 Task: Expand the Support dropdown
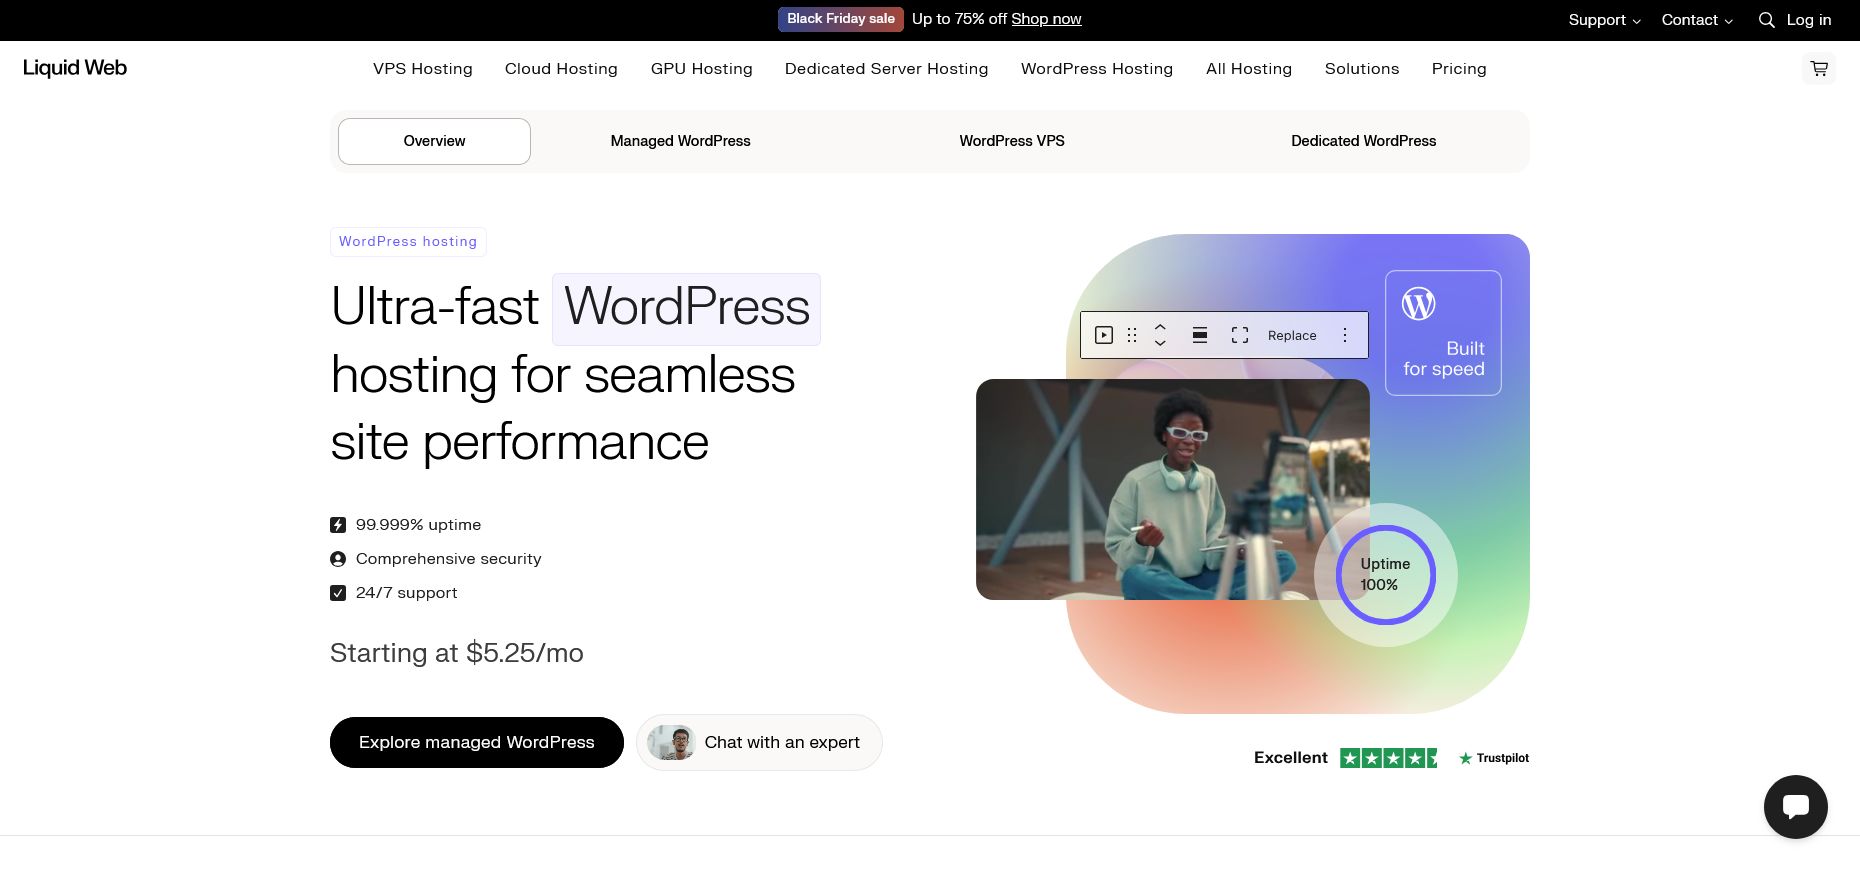pyautogui.click(x=1604, y=20)
